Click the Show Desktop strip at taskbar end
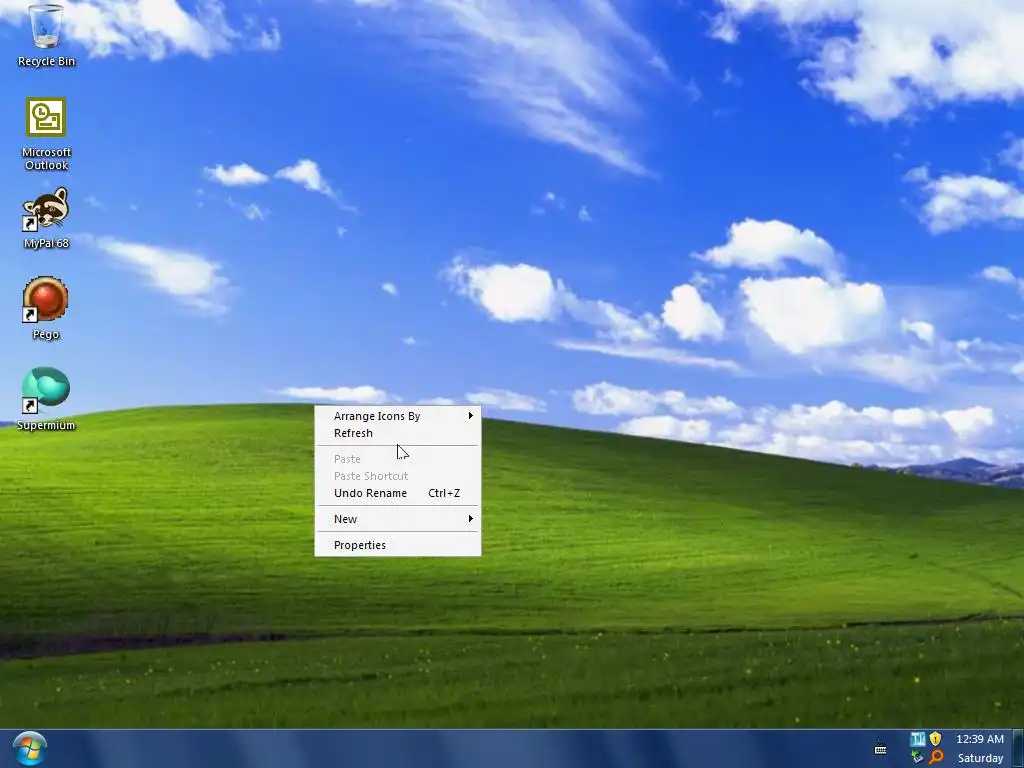 [1019, 749]
